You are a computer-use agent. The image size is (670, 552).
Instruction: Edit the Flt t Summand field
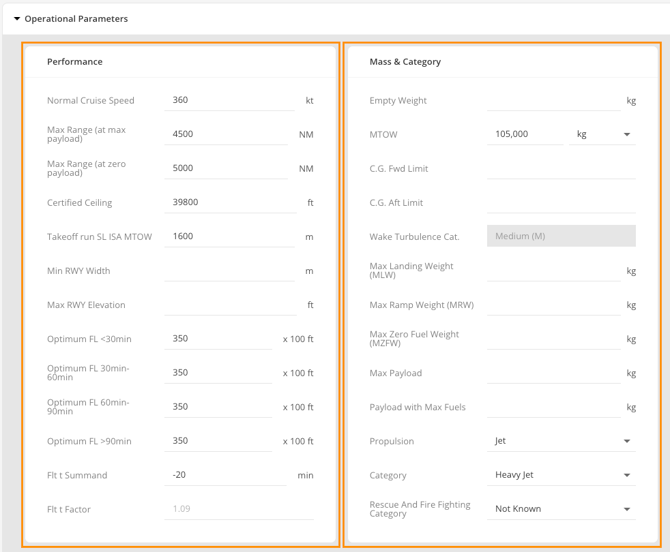(226, 475)
